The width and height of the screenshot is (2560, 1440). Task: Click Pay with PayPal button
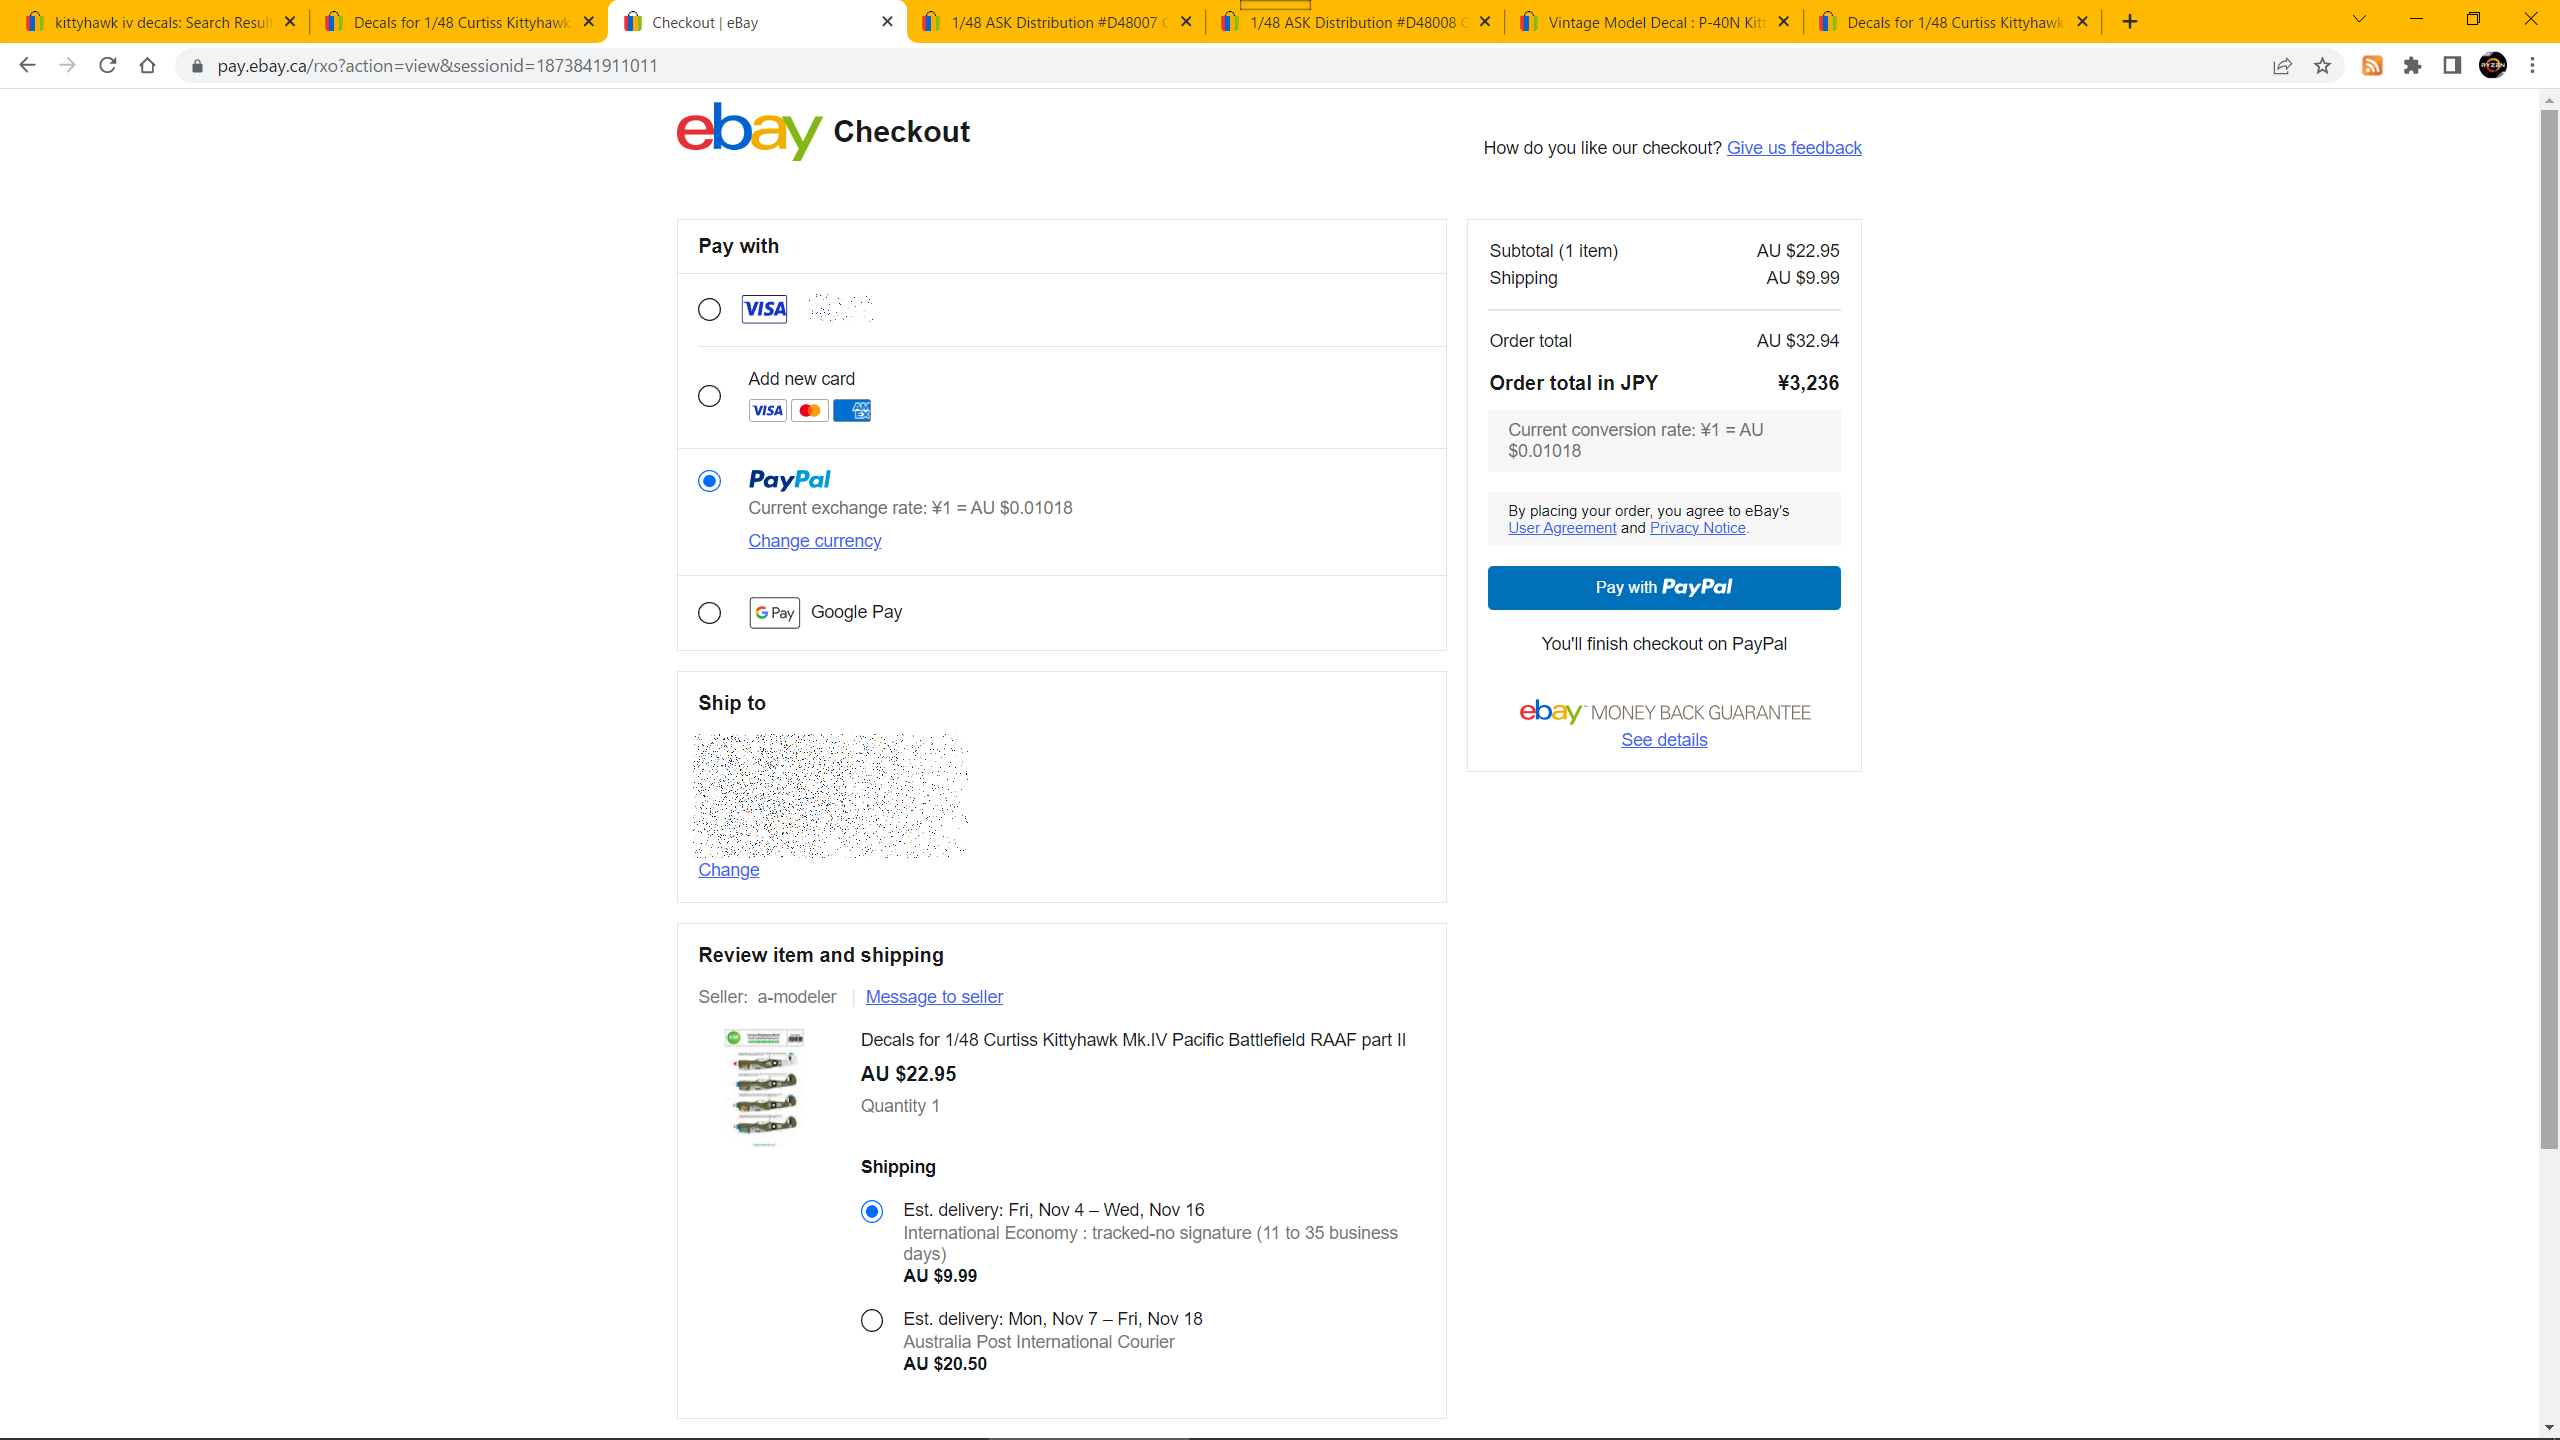(x=1664, y=588)
